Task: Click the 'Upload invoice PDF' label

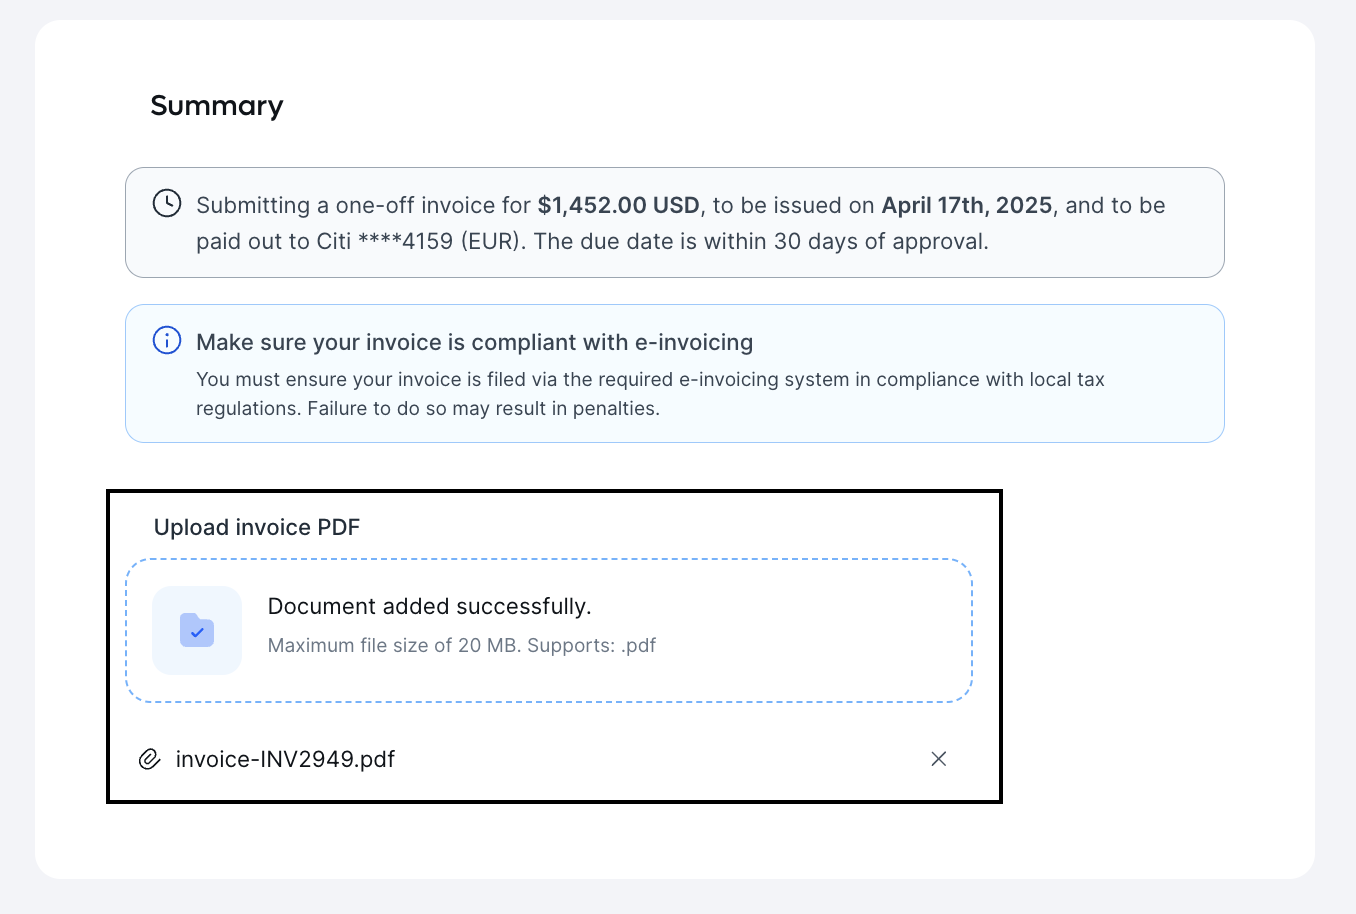Action: point(257,527)
